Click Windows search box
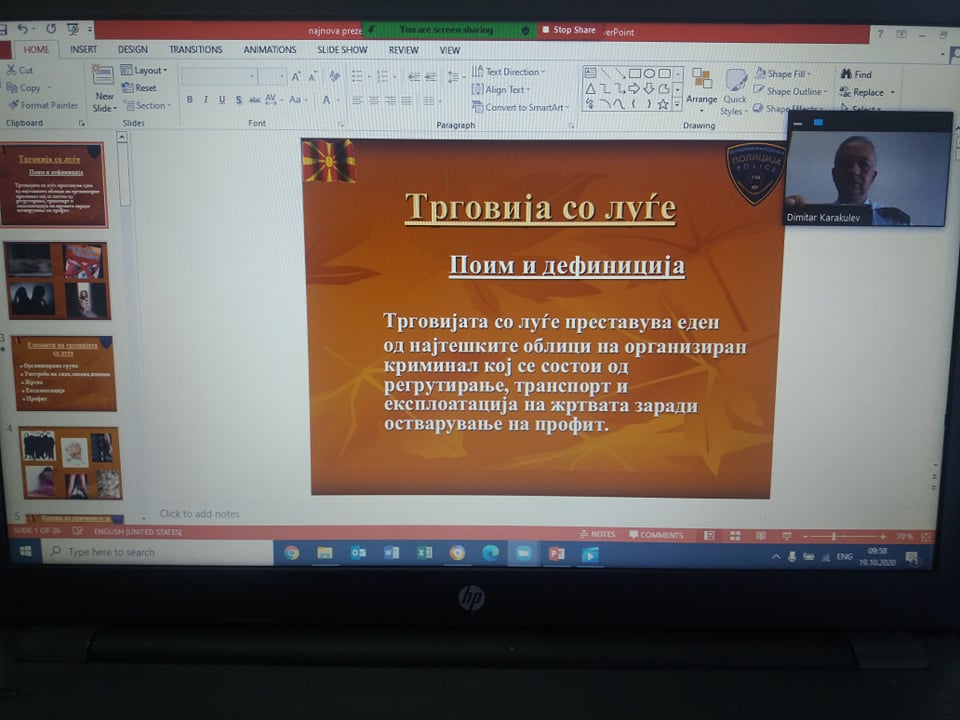The image size is (960, 720). tap(158, 552)
